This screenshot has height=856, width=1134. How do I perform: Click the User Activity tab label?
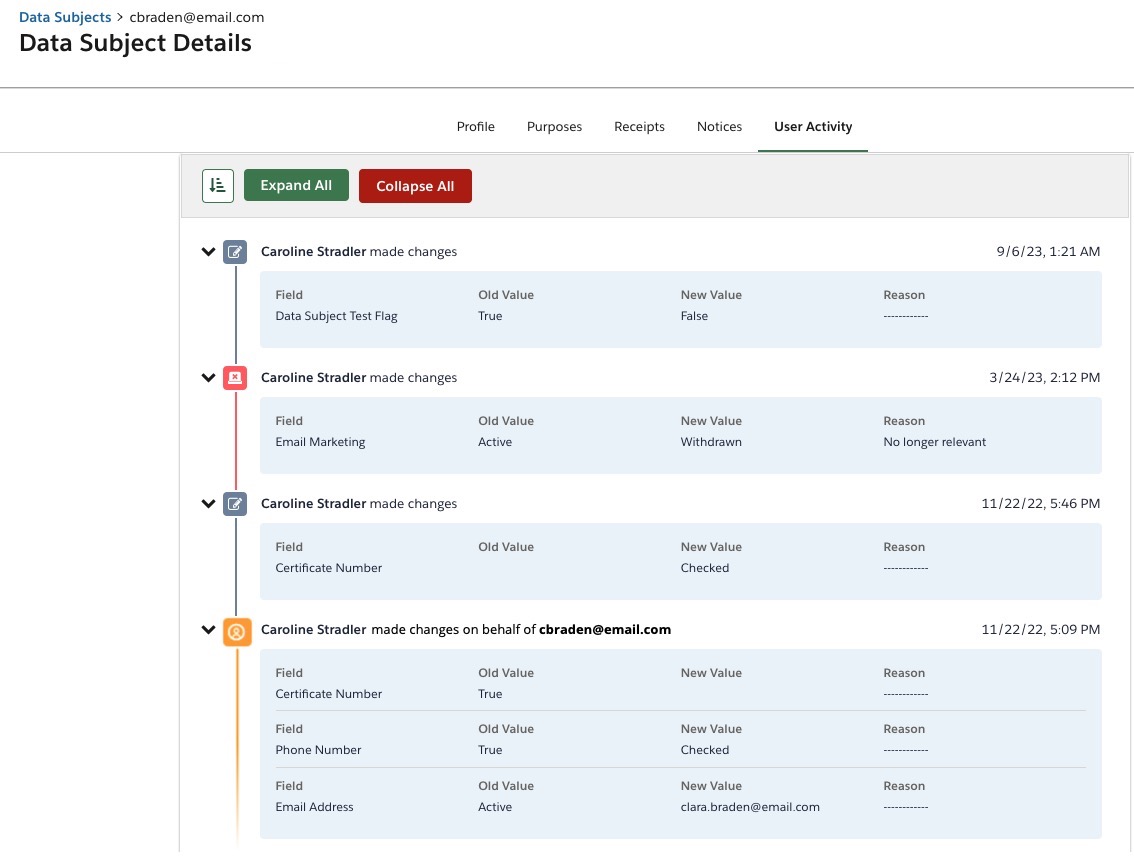click(812, 126)
